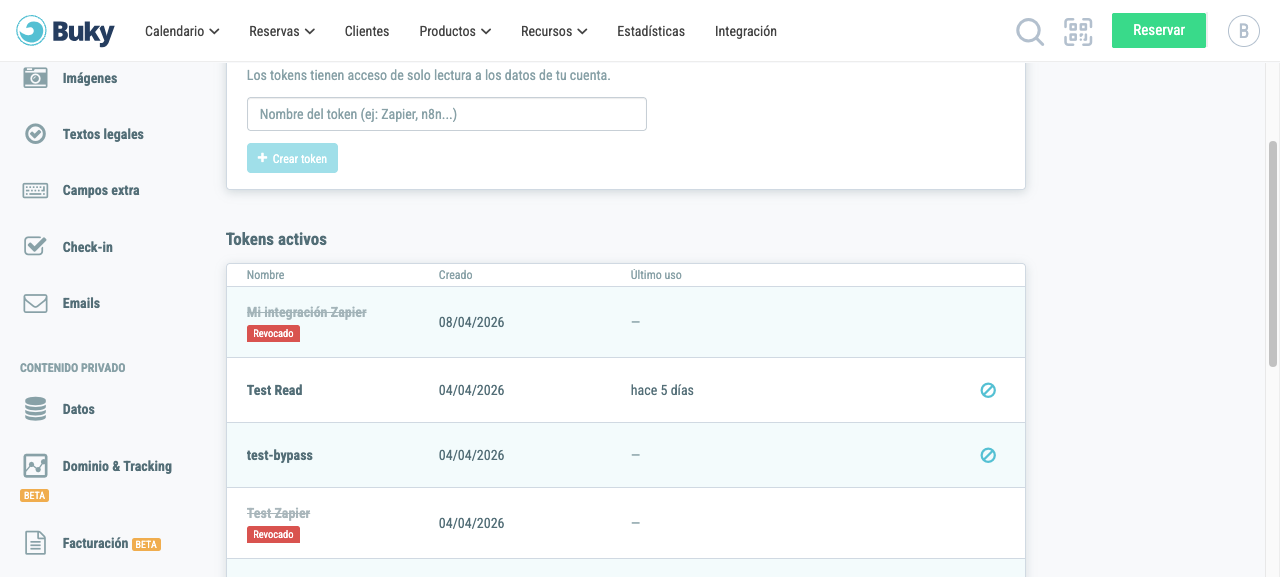The image size is (1280, 577).
Task: Click the Crear token button
Action: pyautogui.click(x=292, y=158)
